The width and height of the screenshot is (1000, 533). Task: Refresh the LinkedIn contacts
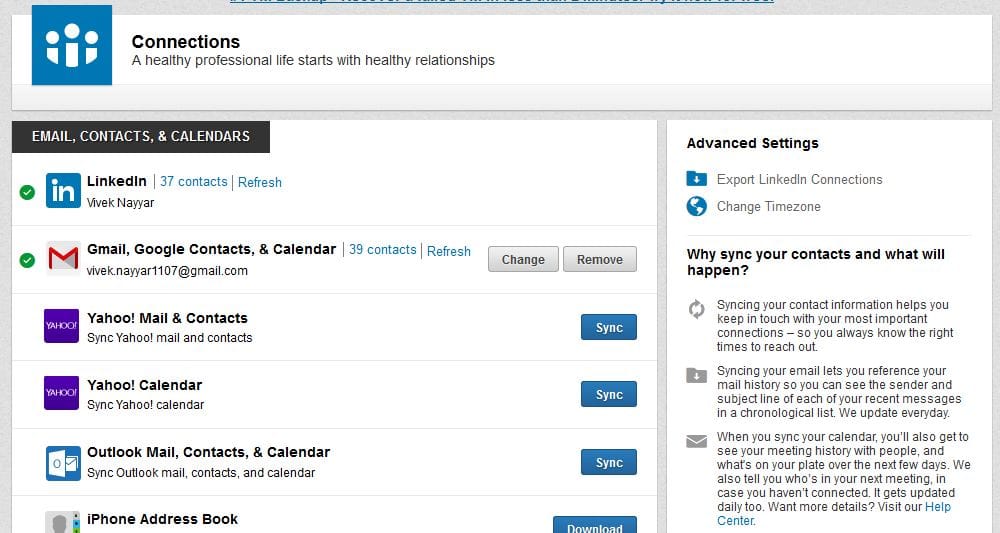(260, 182)
